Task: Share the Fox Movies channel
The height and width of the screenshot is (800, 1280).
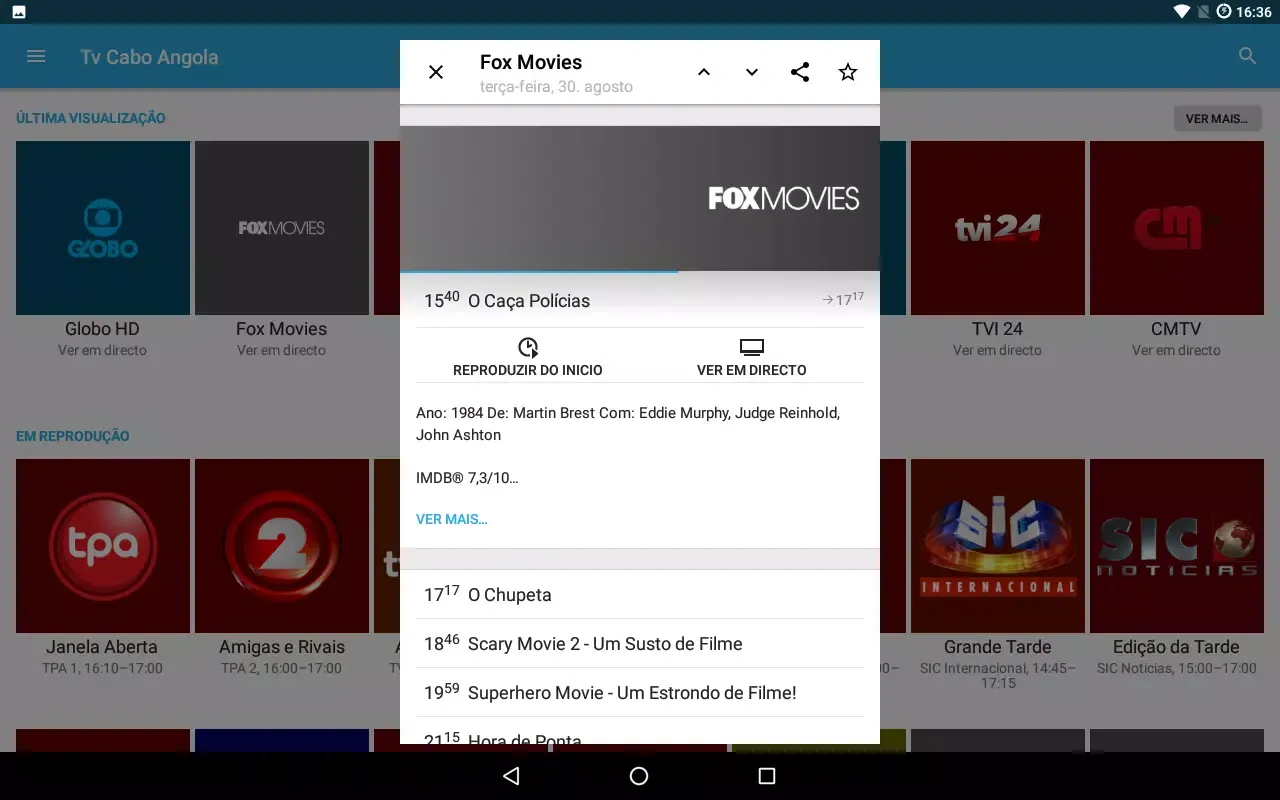Action: click(800, 72)
